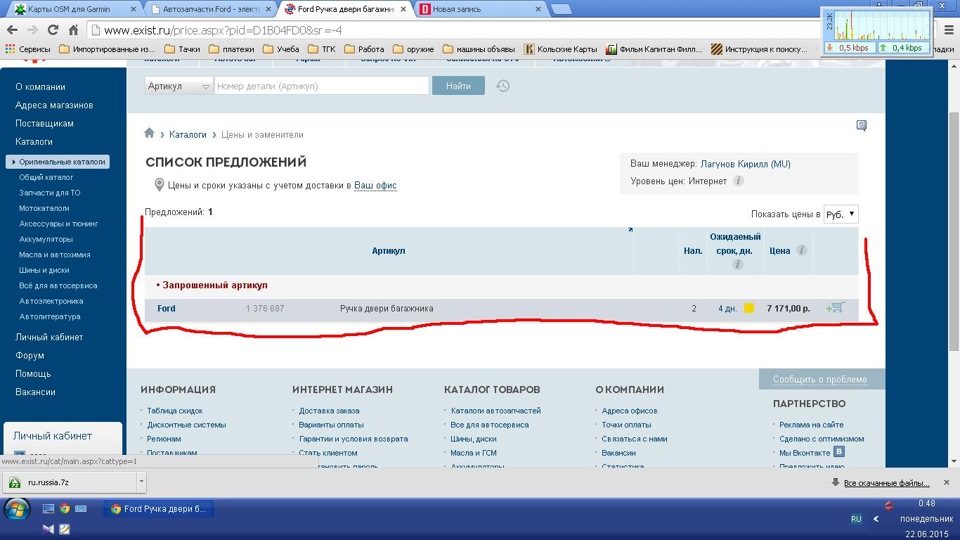The image size is (960, 540).
Task: Show hidden tray icons arrow
Action: (x=876, y=519)
